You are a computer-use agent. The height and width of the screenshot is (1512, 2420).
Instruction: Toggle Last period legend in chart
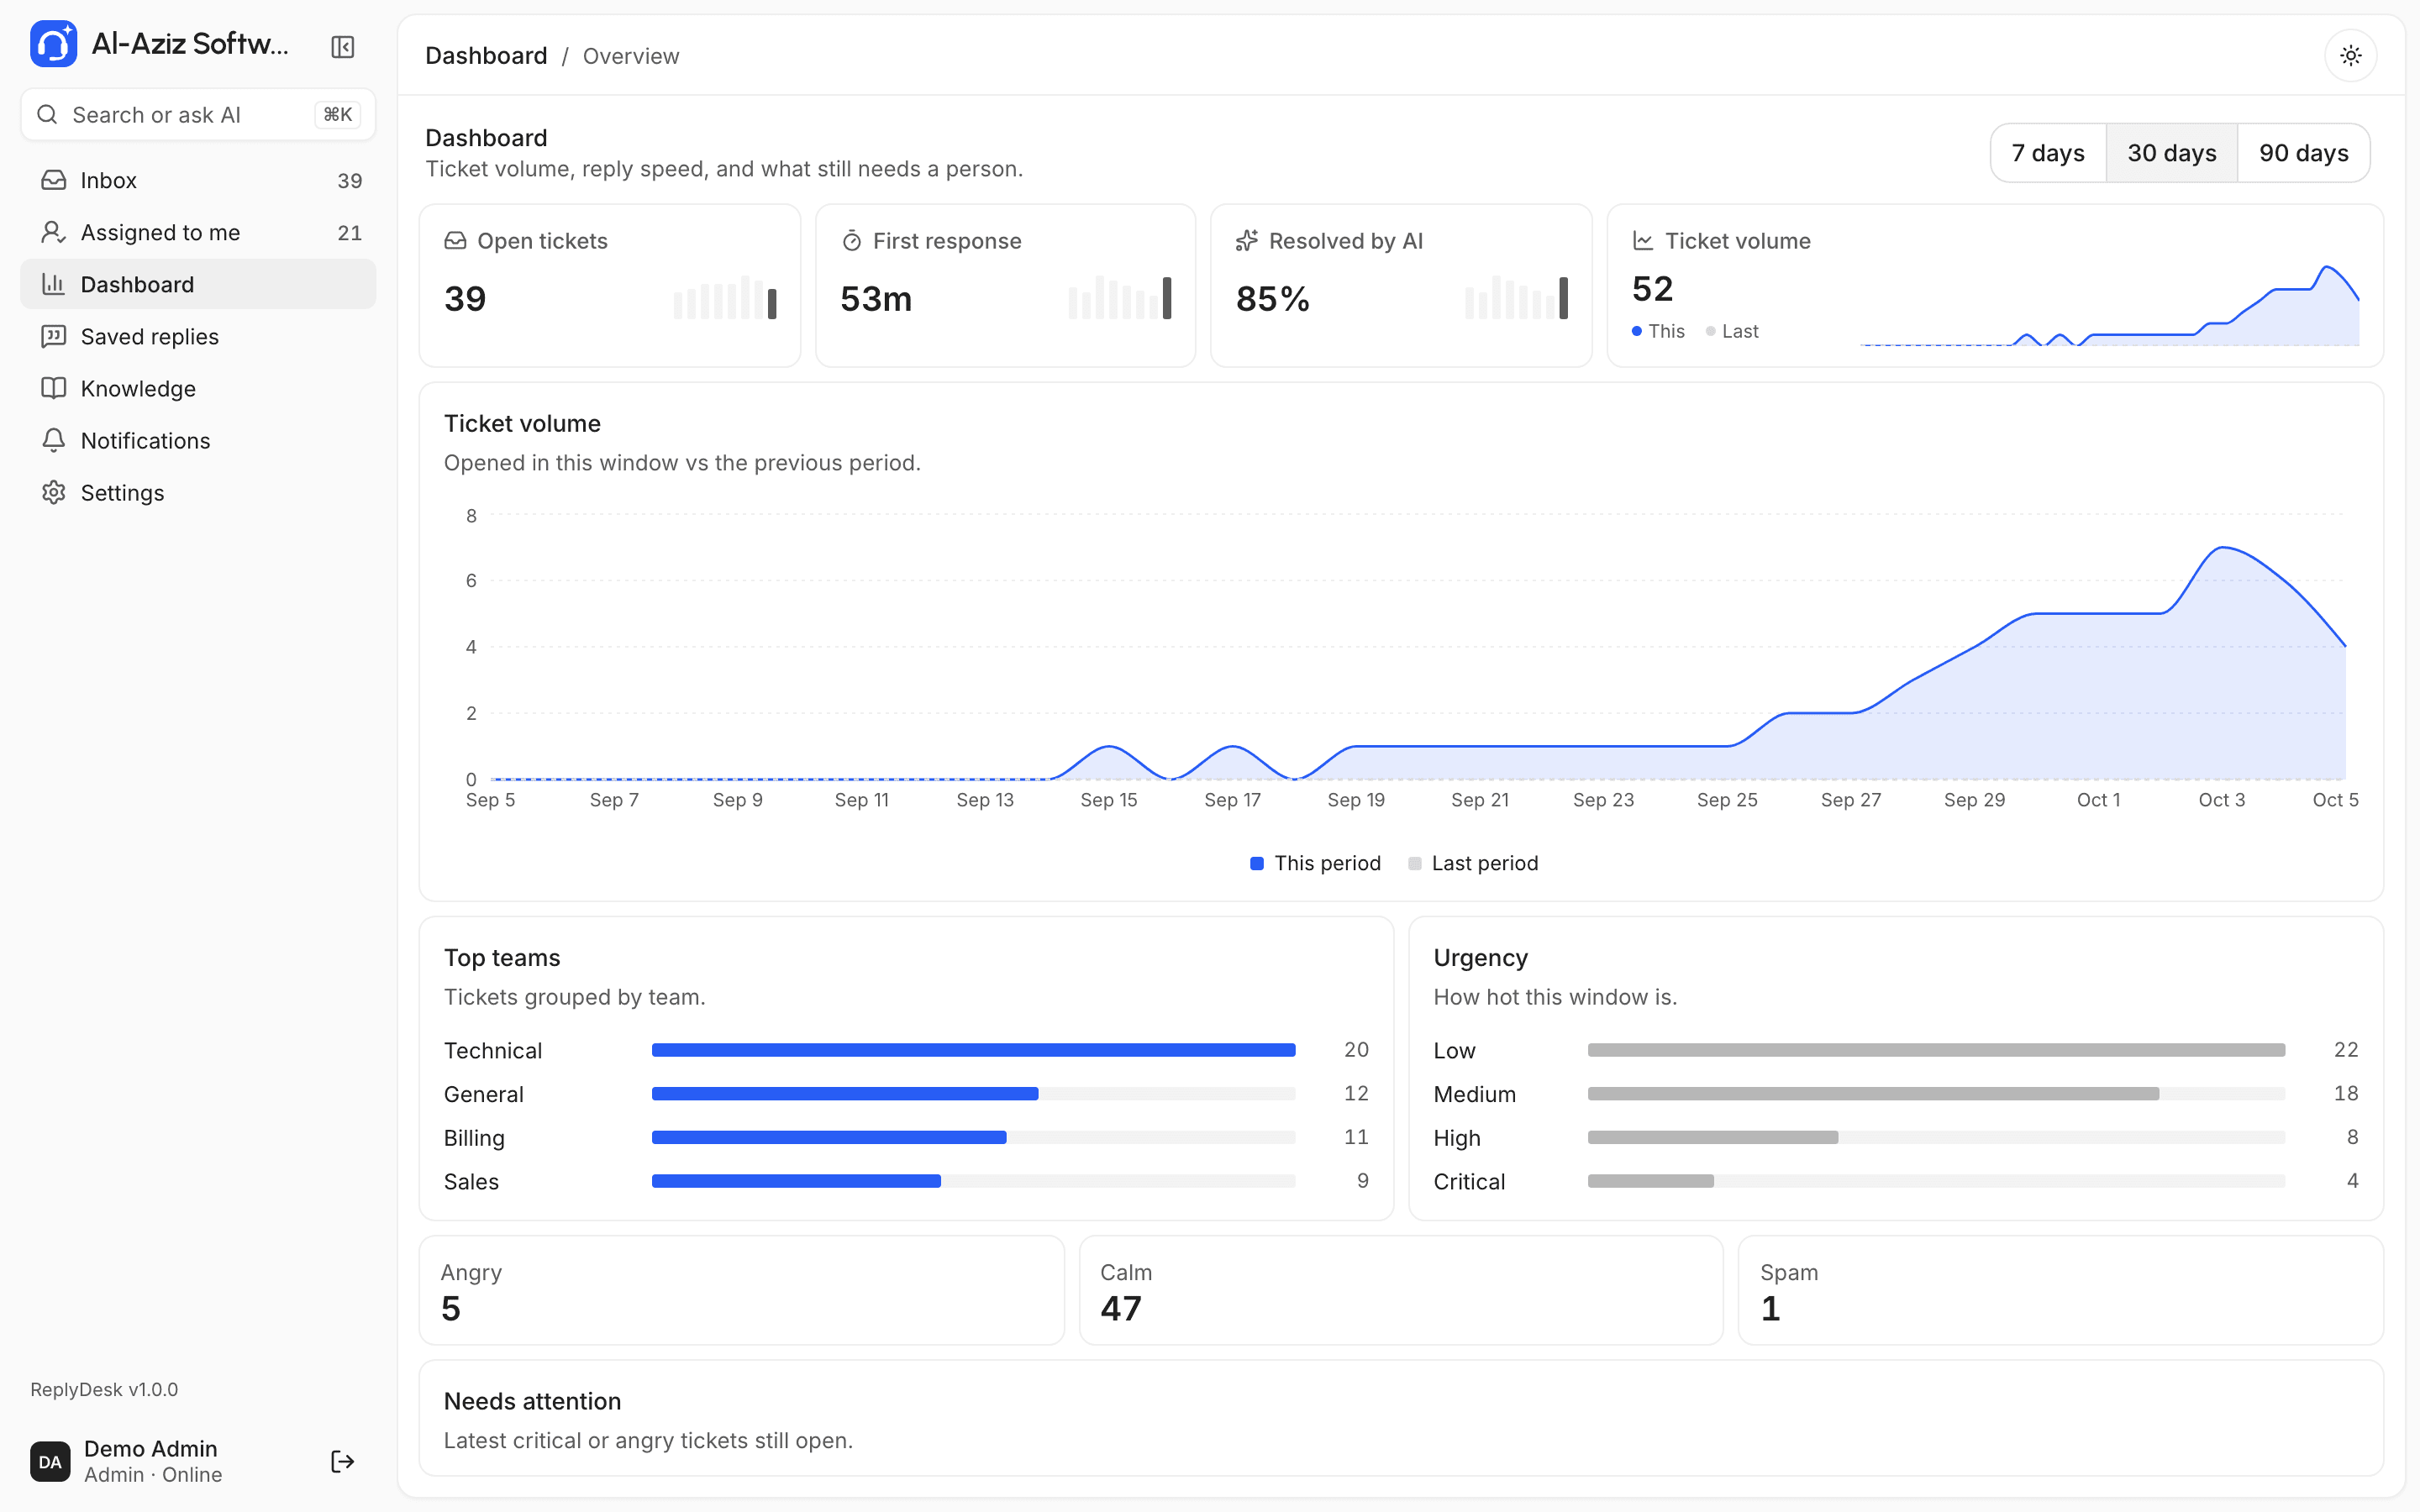(x=1473, y=863)
